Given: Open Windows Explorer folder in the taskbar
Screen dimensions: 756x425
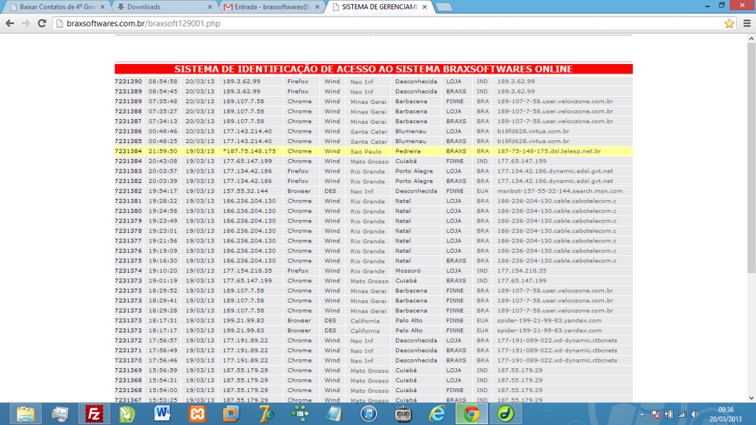Looking at the screenshot, I should 25,413.
